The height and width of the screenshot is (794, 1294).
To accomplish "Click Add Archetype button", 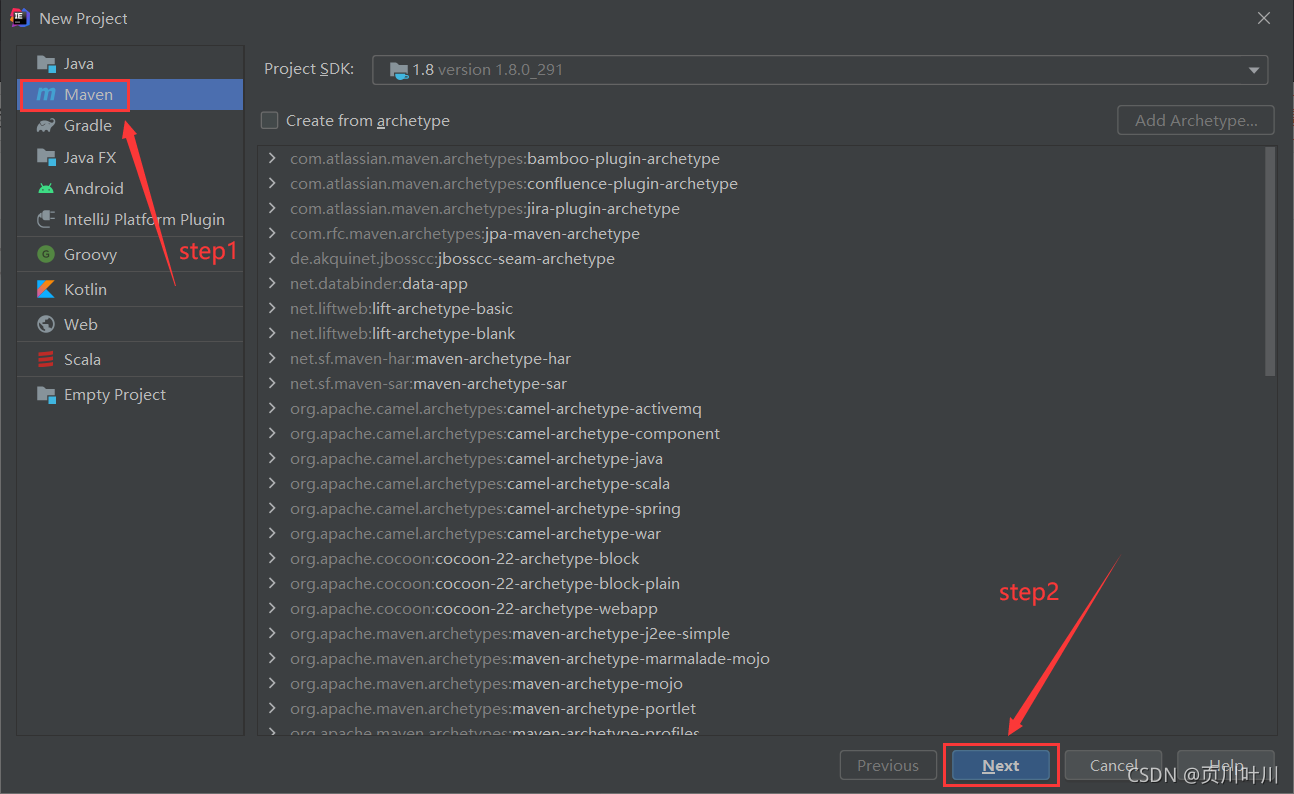I will (1195, 120).
